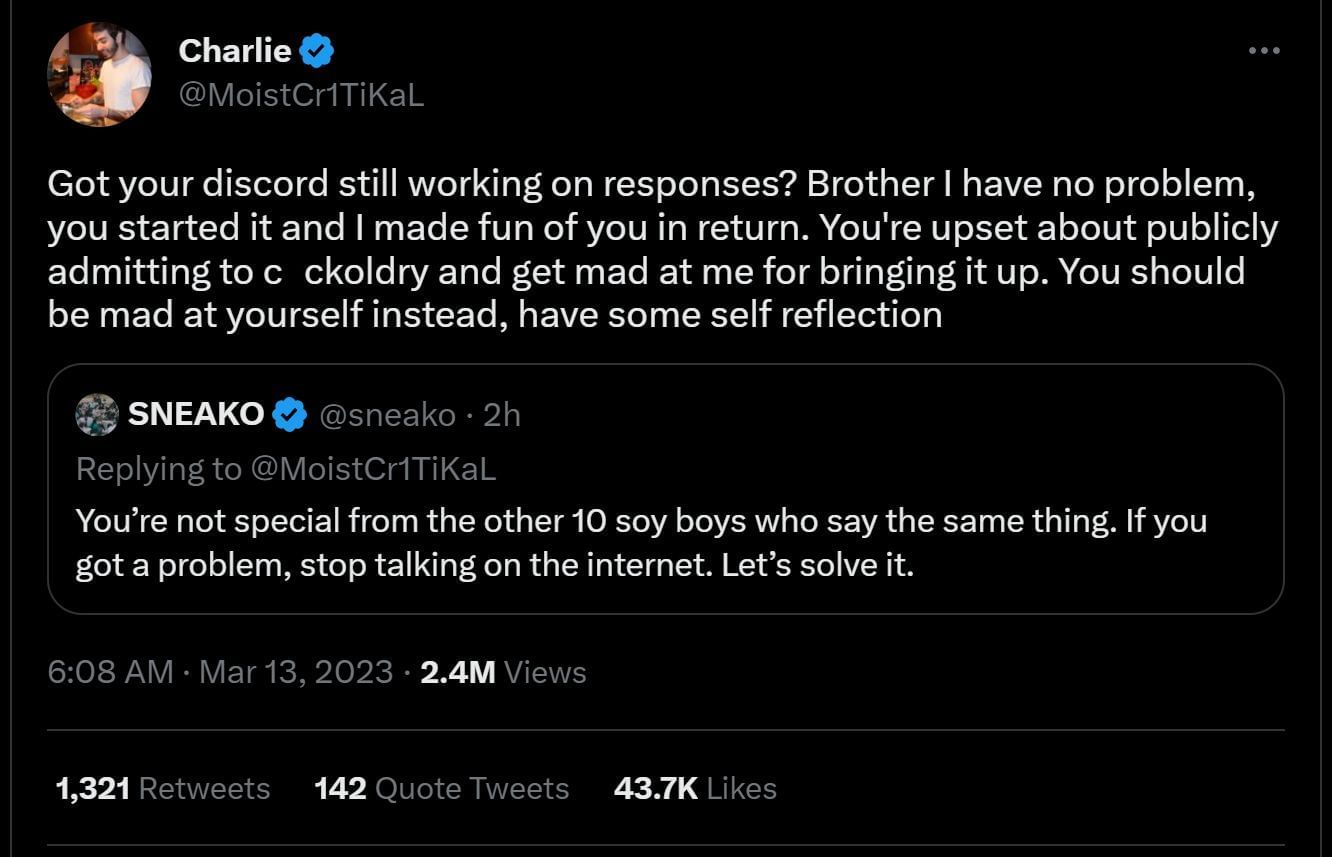
Task: Open the tweet options menu
Action: click(x=1266, y=48)
